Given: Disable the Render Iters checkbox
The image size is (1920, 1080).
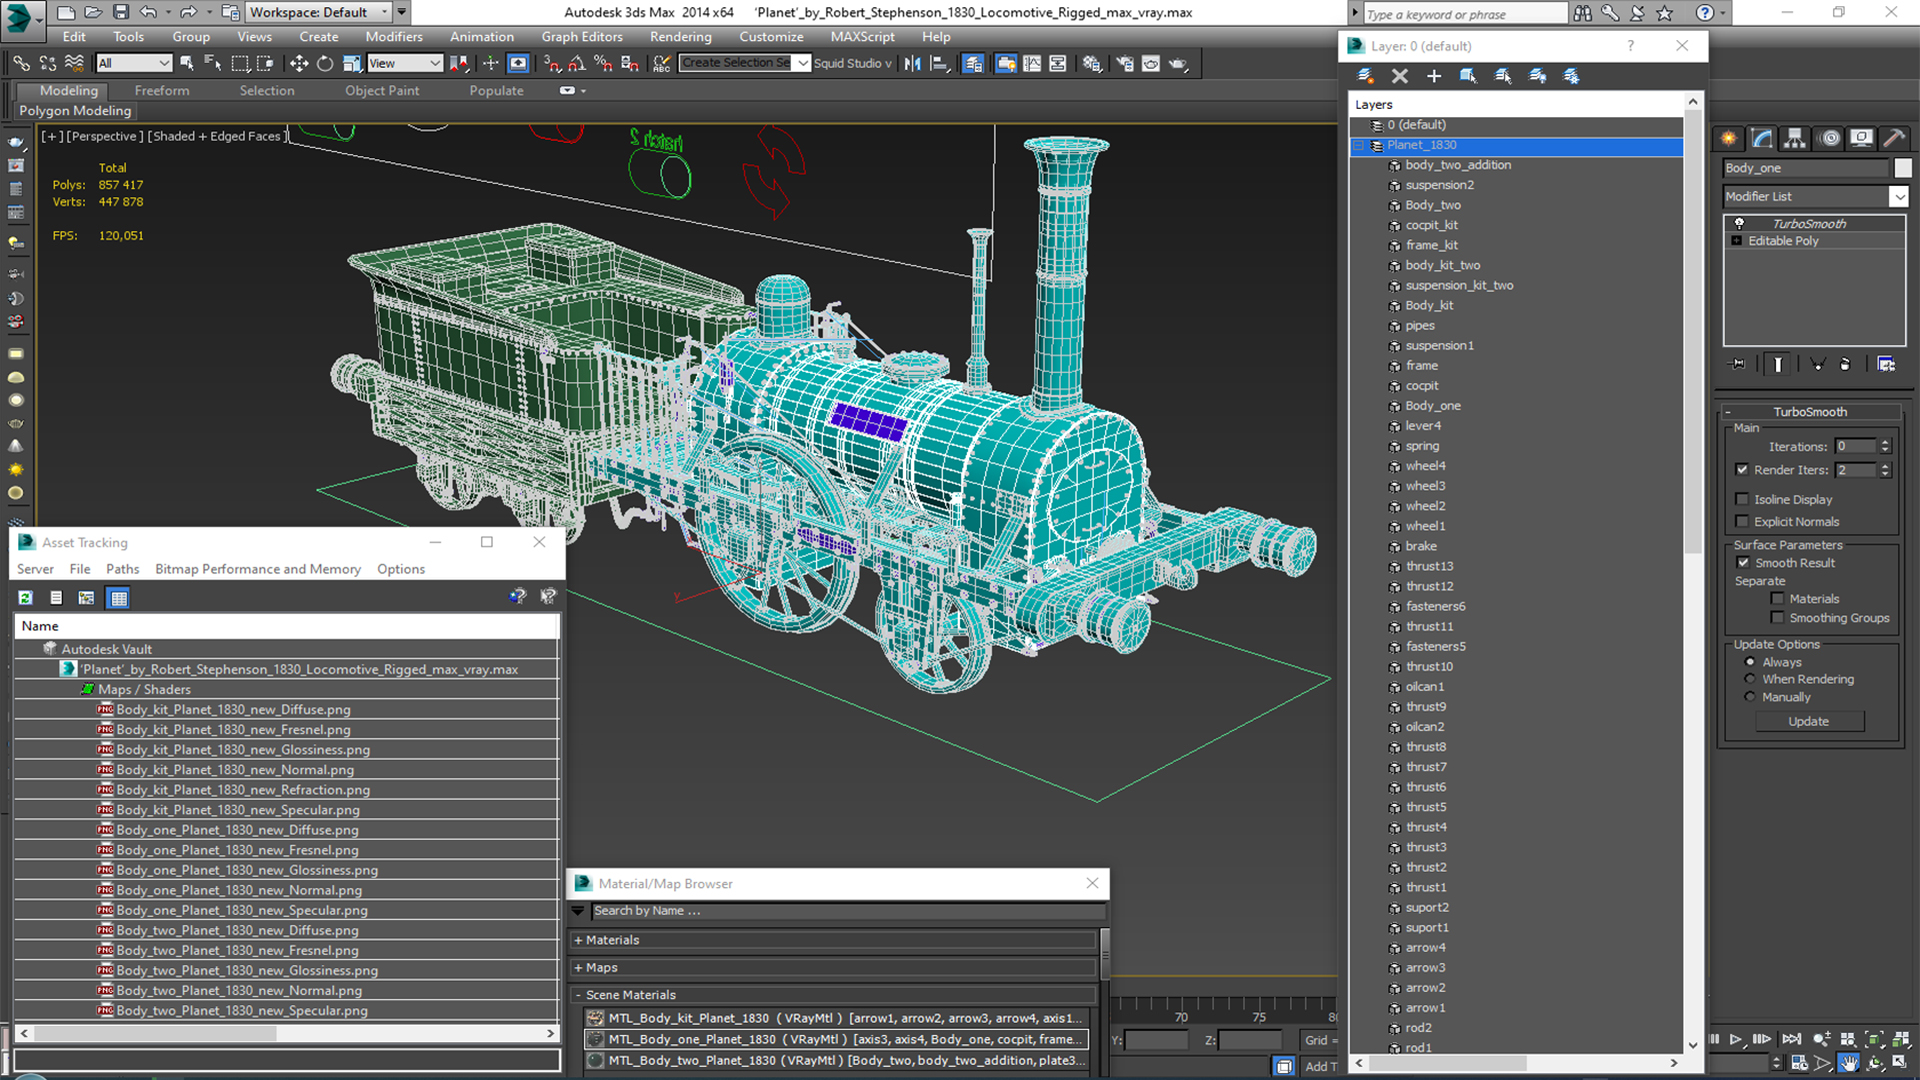Looking at the screenshot, I should [x=1742, y=470].
